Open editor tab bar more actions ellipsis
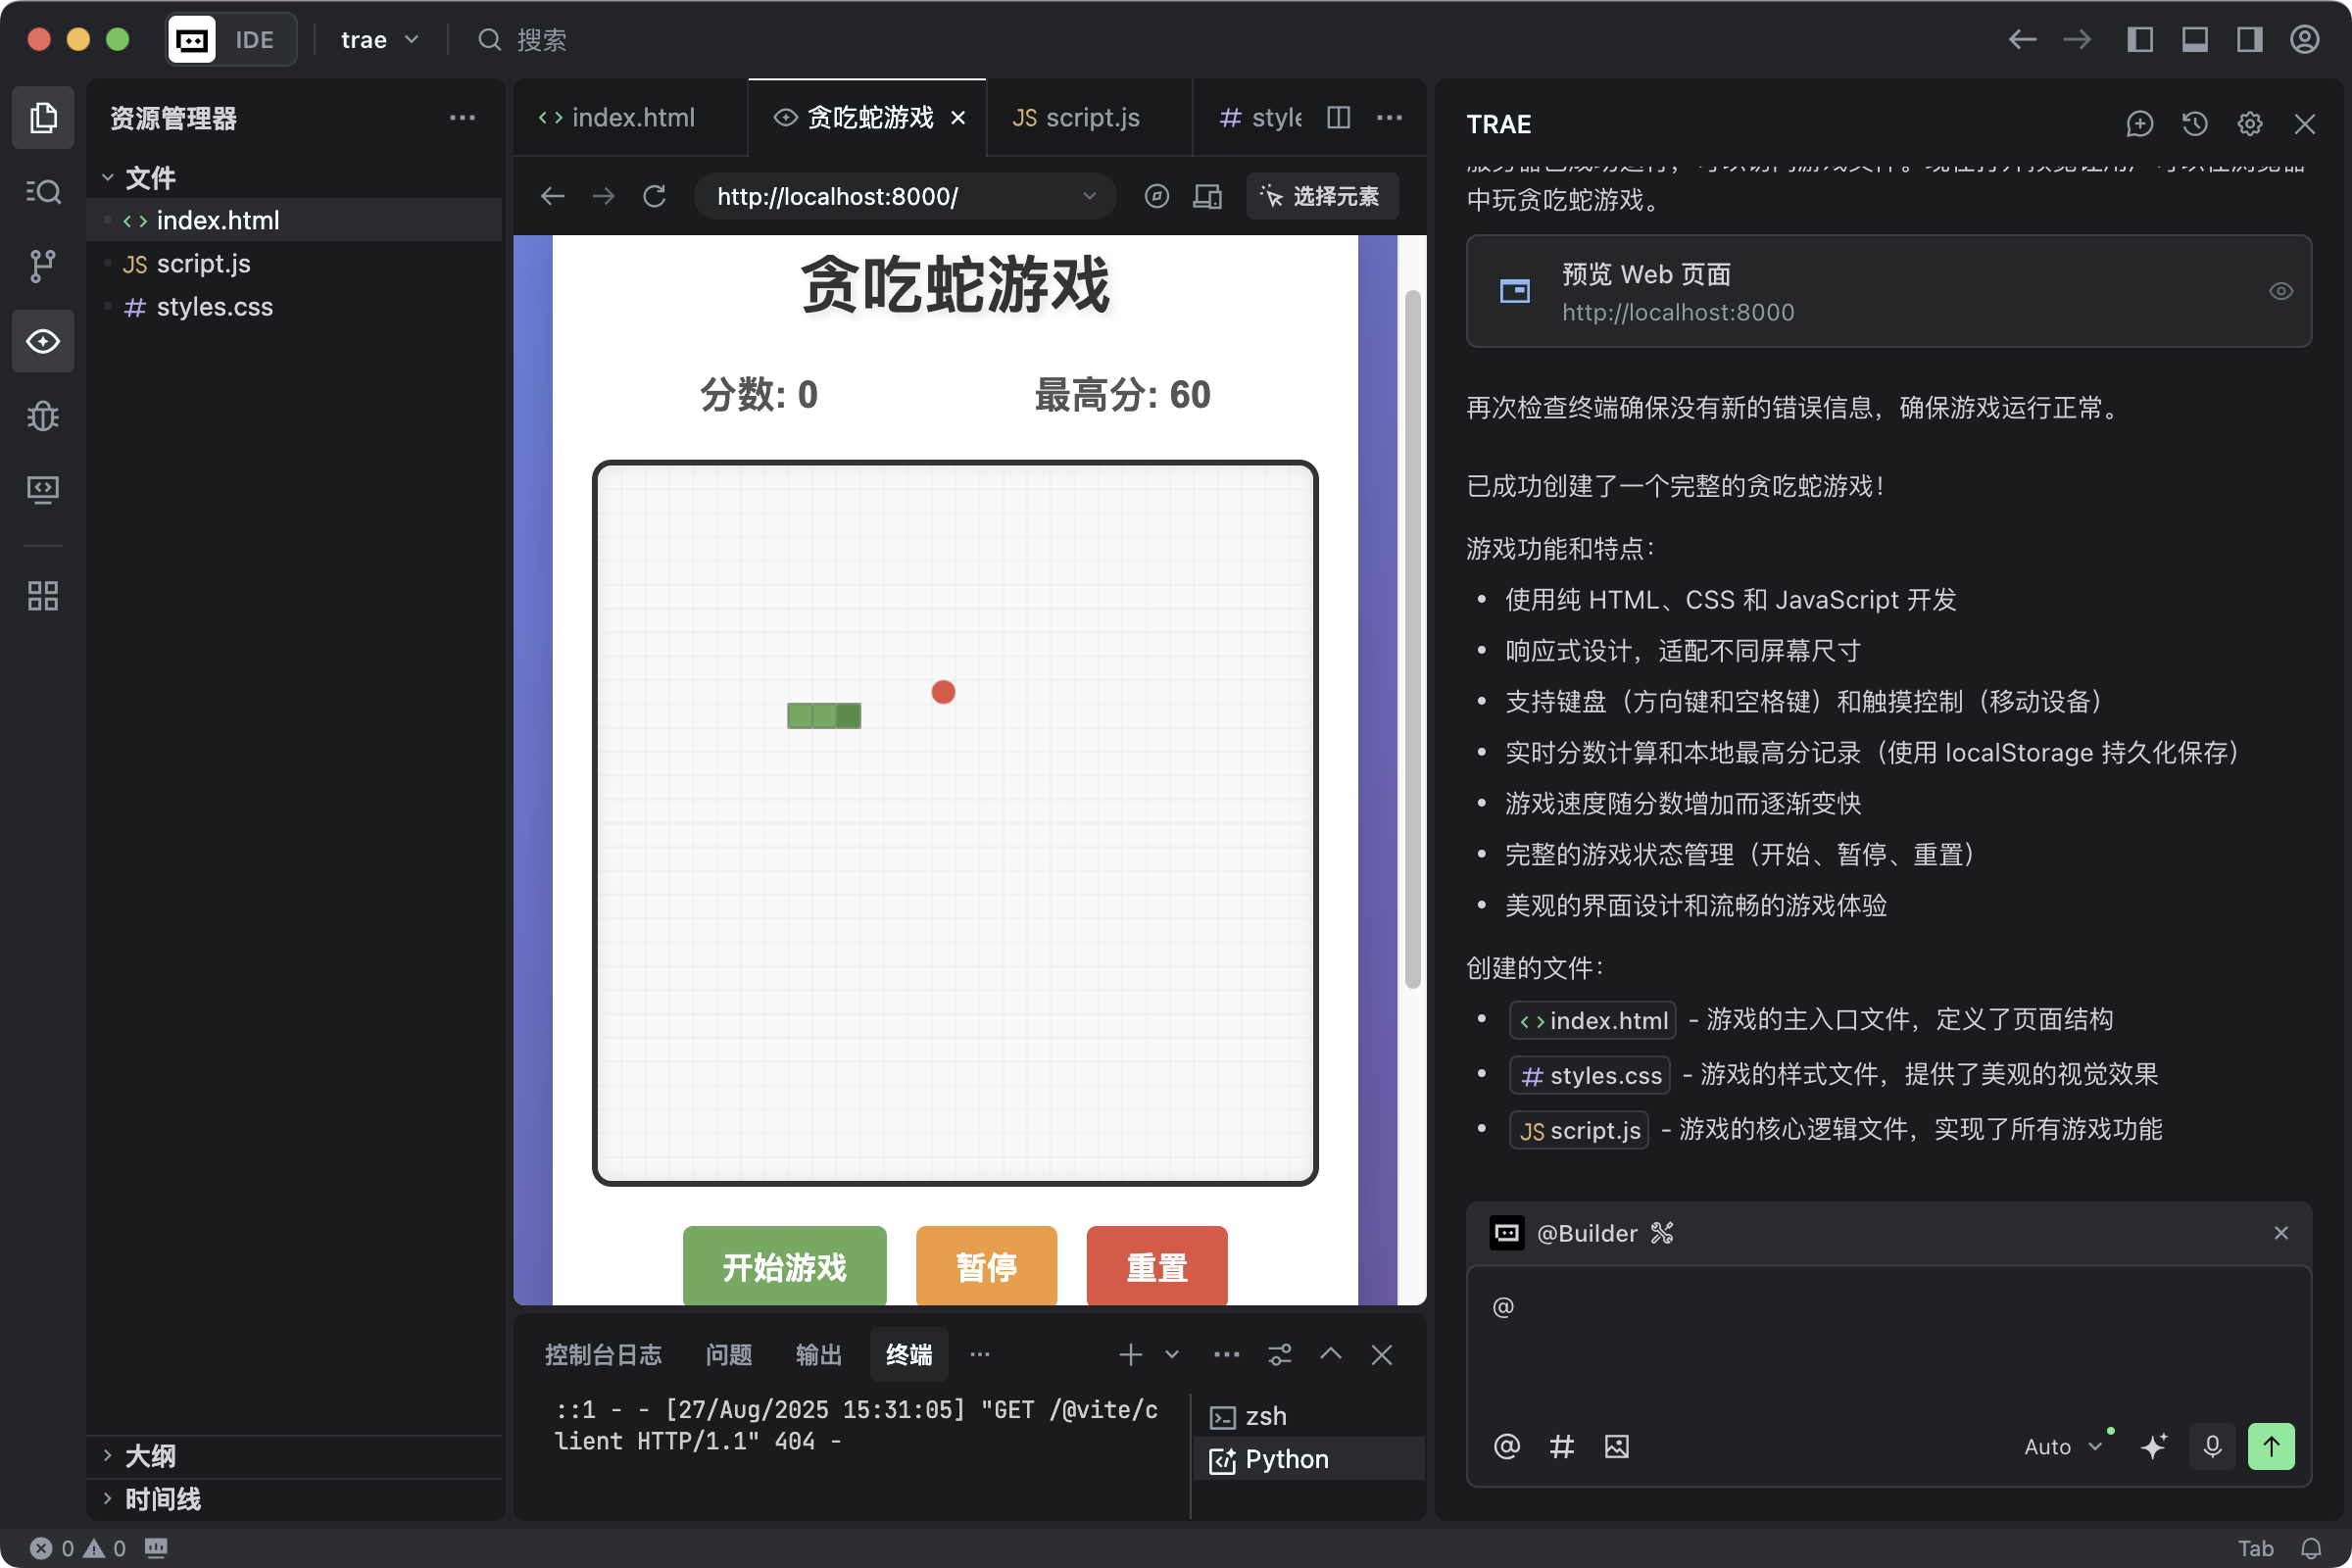The height and width of the screenshot is (1568, 2352). [x=1389, y=118]
